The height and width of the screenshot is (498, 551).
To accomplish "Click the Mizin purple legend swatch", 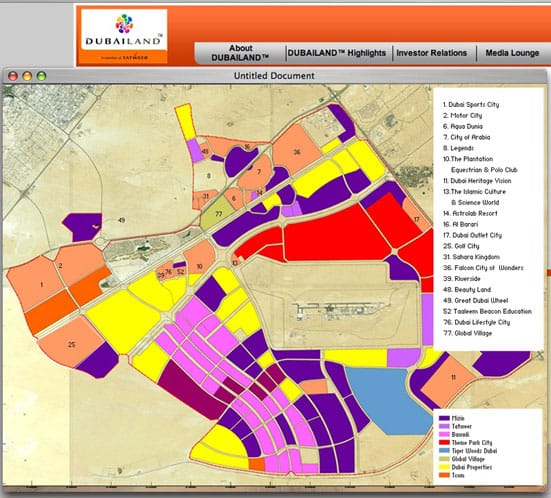I will [x=444, y=418].
